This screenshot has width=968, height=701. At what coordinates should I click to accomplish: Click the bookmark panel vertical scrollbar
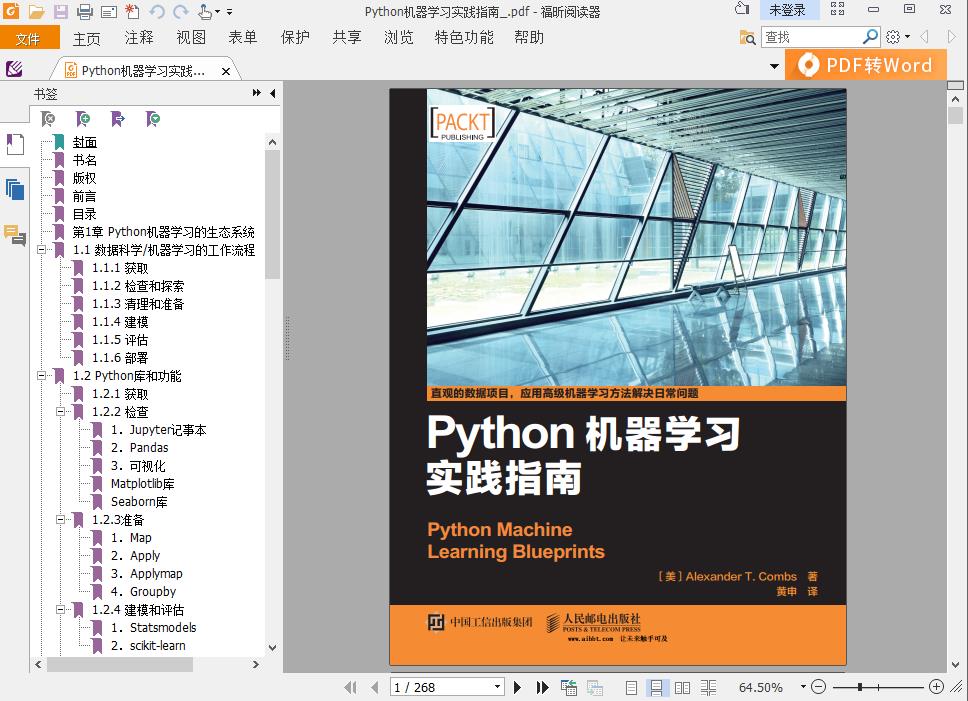click(272, 214)
